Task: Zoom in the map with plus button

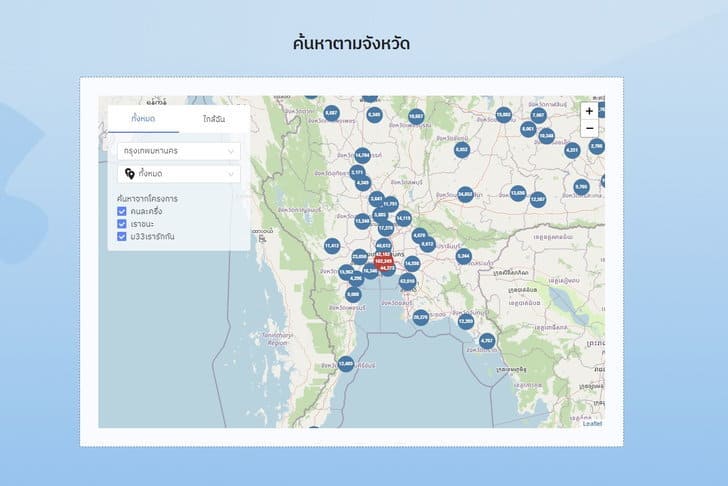Action: pos(590,111)
